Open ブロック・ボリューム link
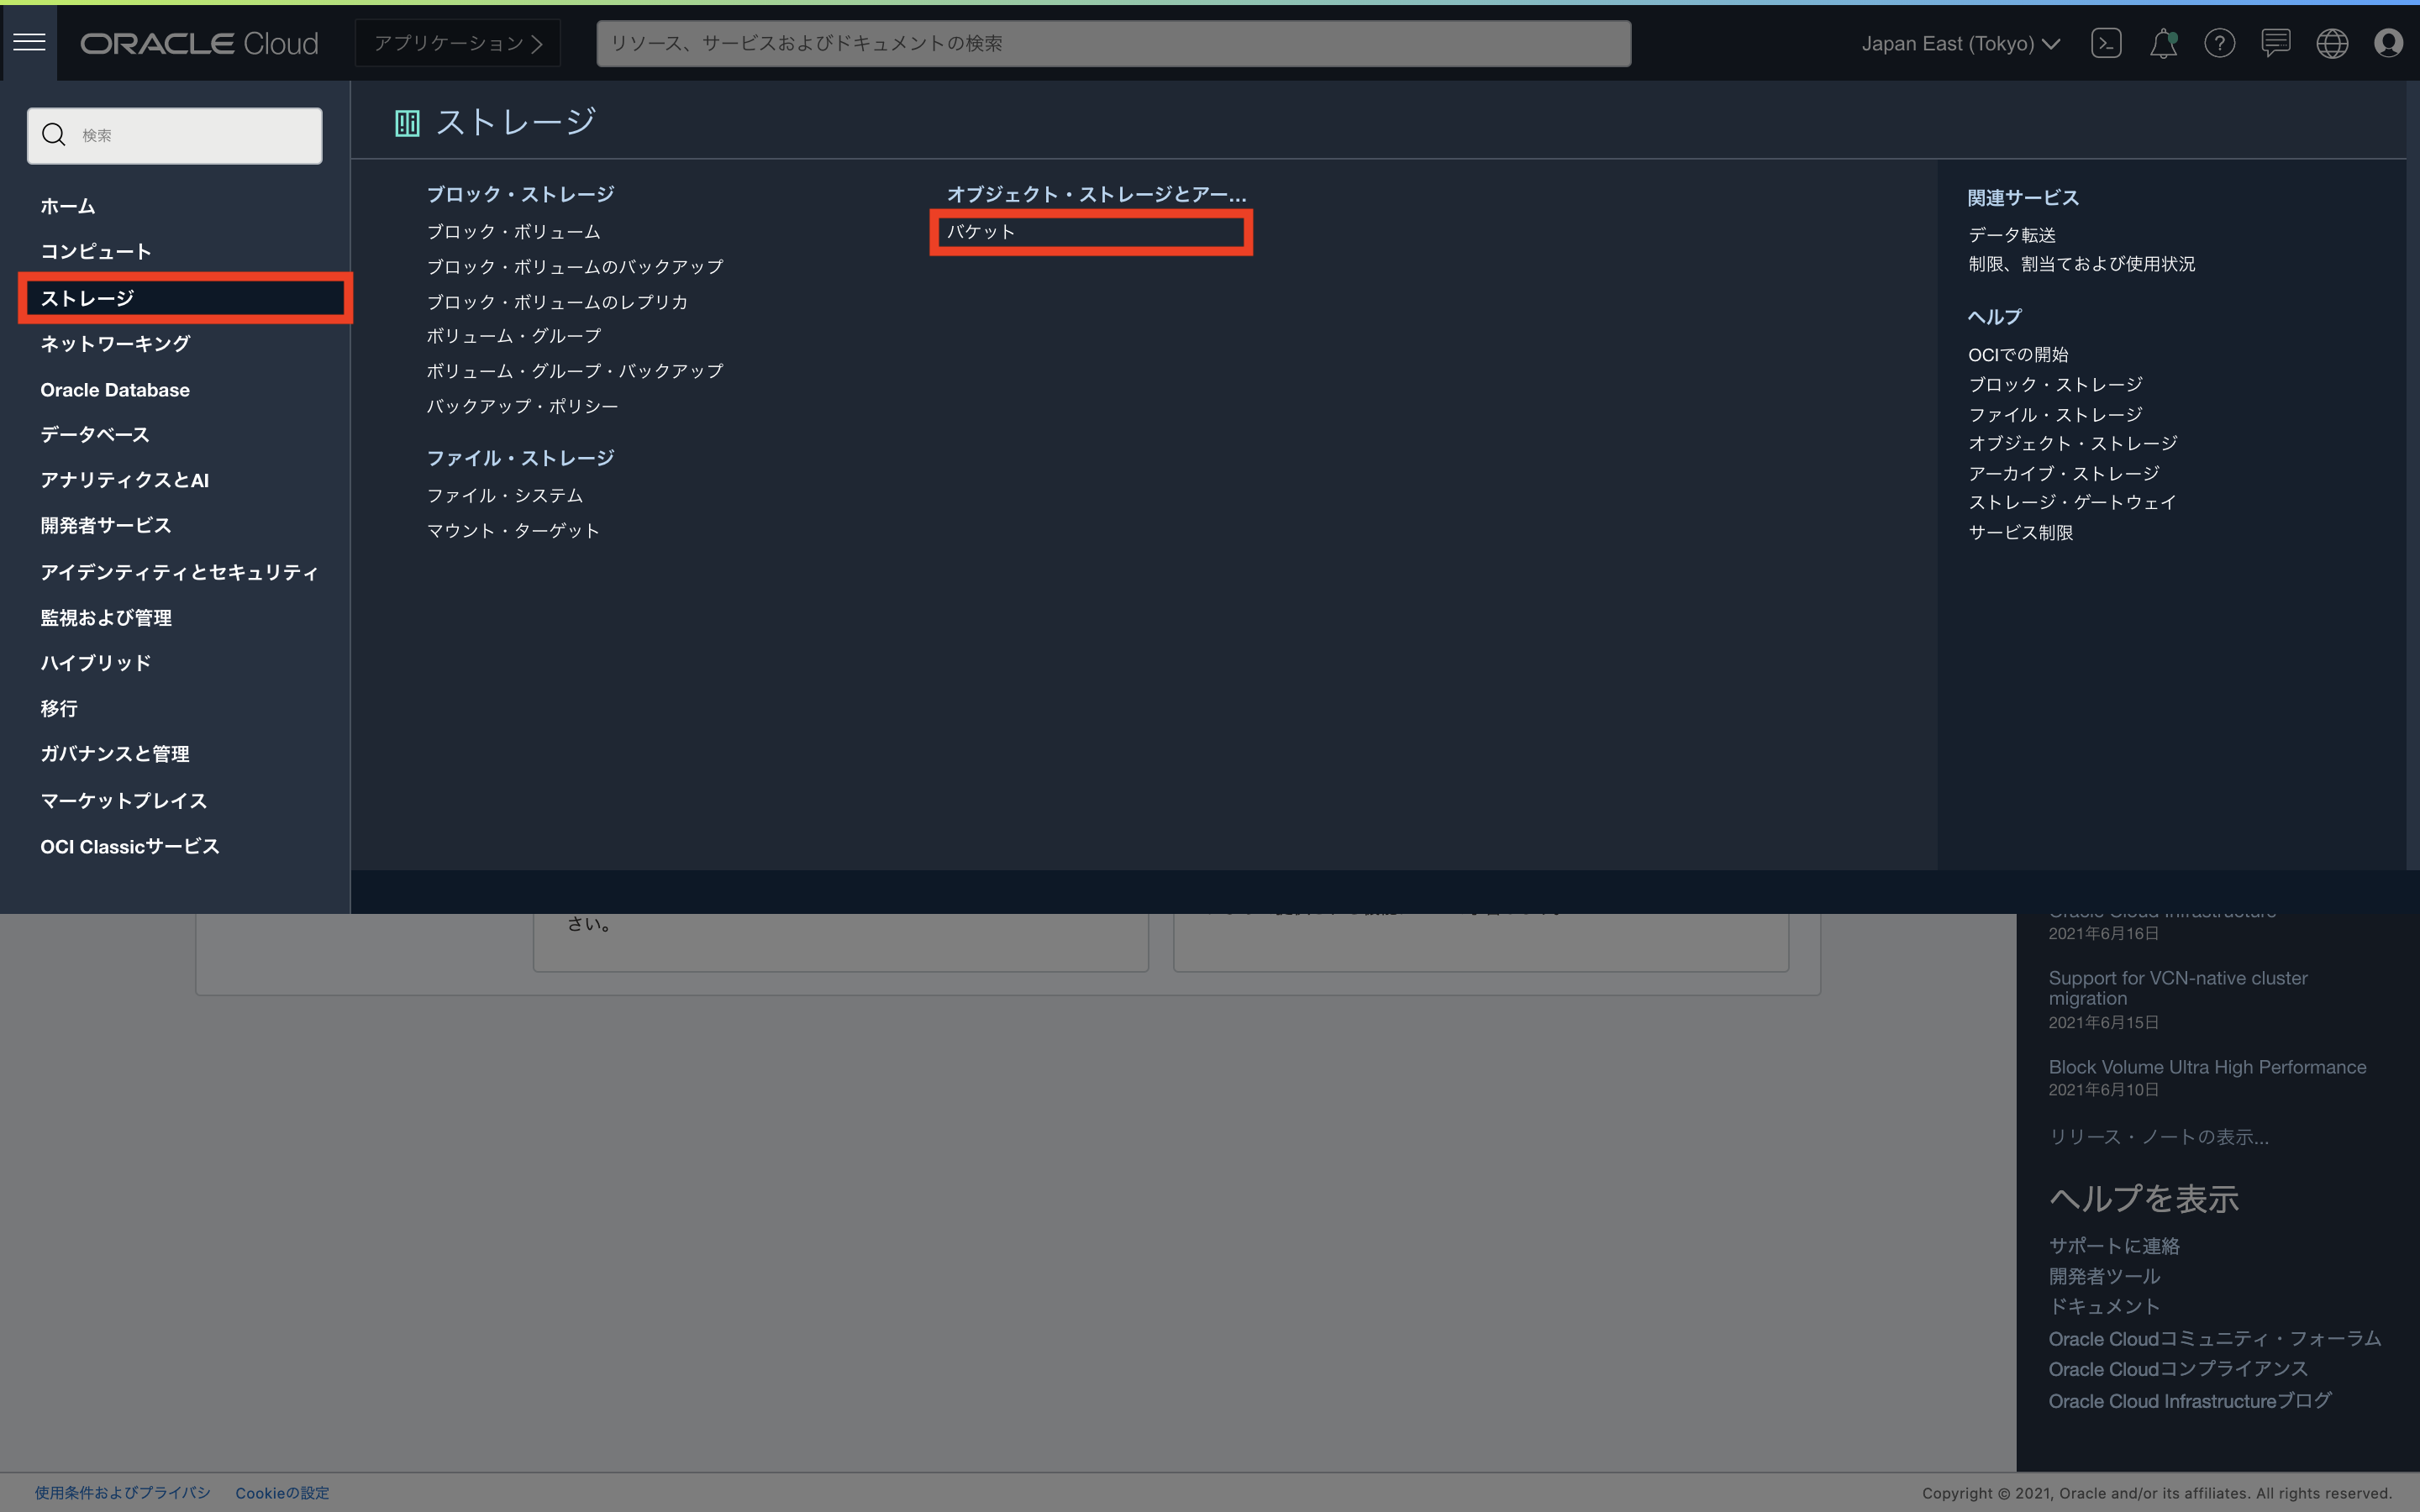 click(x=513, y=232)
